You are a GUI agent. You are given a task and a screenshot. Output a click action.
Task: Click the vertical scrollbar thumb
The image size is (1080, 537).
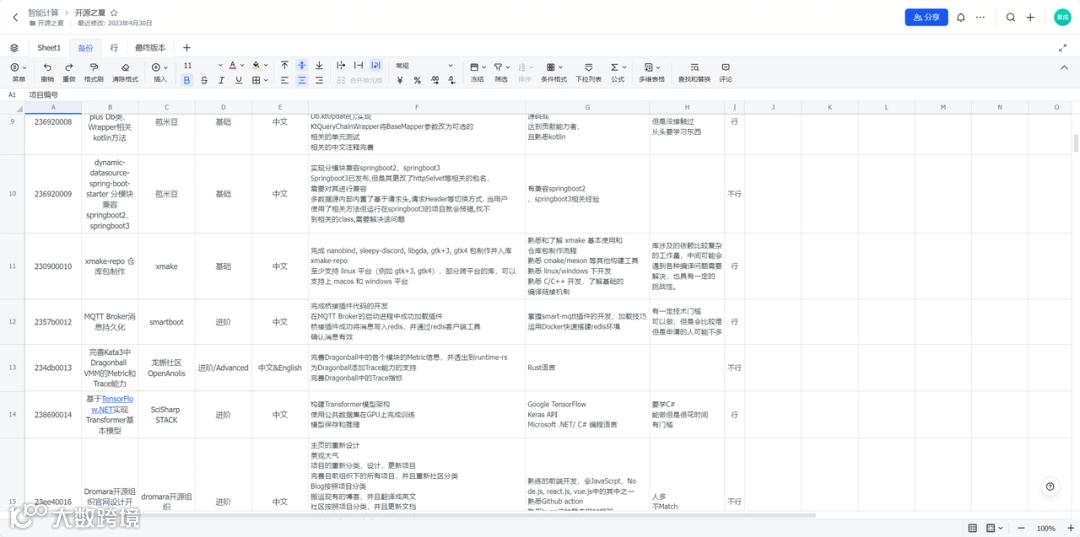pyautogui.click(x=1075, y=143)
